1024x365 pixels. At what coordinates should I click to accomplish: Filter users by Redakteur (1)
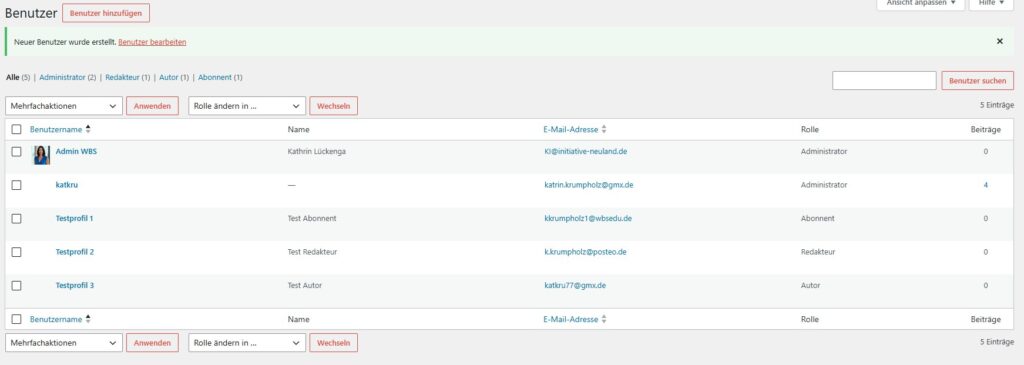pos(127,77)
